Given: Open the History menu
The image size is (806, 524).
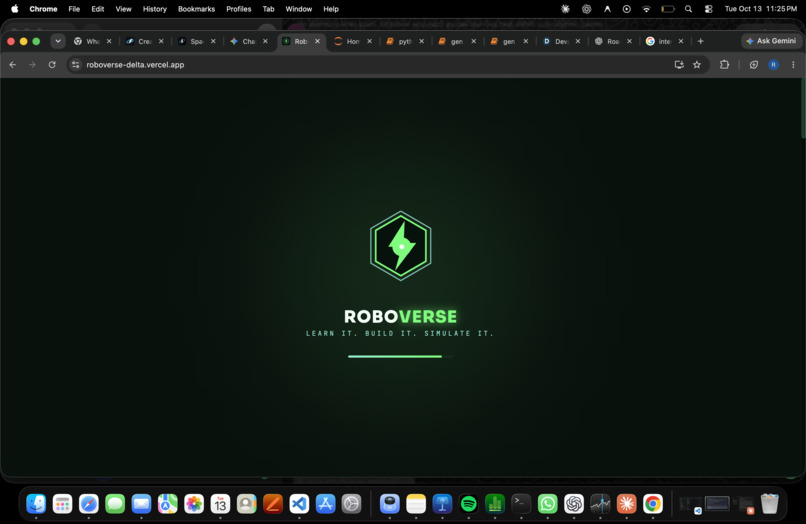Looking at the screenshot, I should (x=155, y=9).
